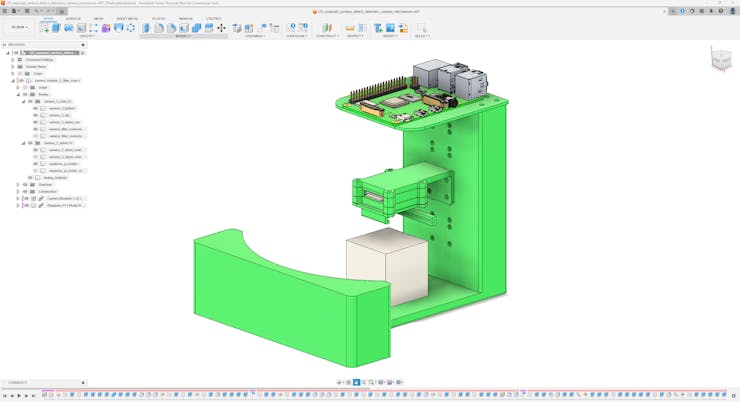740x402 pixels.
Task: Open the Joint tool in Assemble
Action: pos(250,28)
